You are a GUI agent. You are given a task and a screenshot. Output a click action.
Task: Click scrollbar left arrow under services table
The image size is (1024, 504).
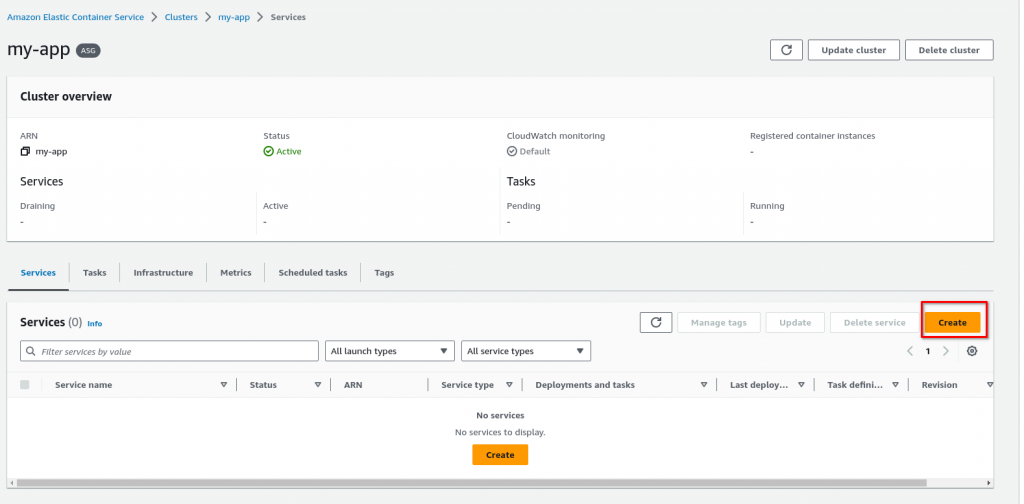click(x=10, y=484)
